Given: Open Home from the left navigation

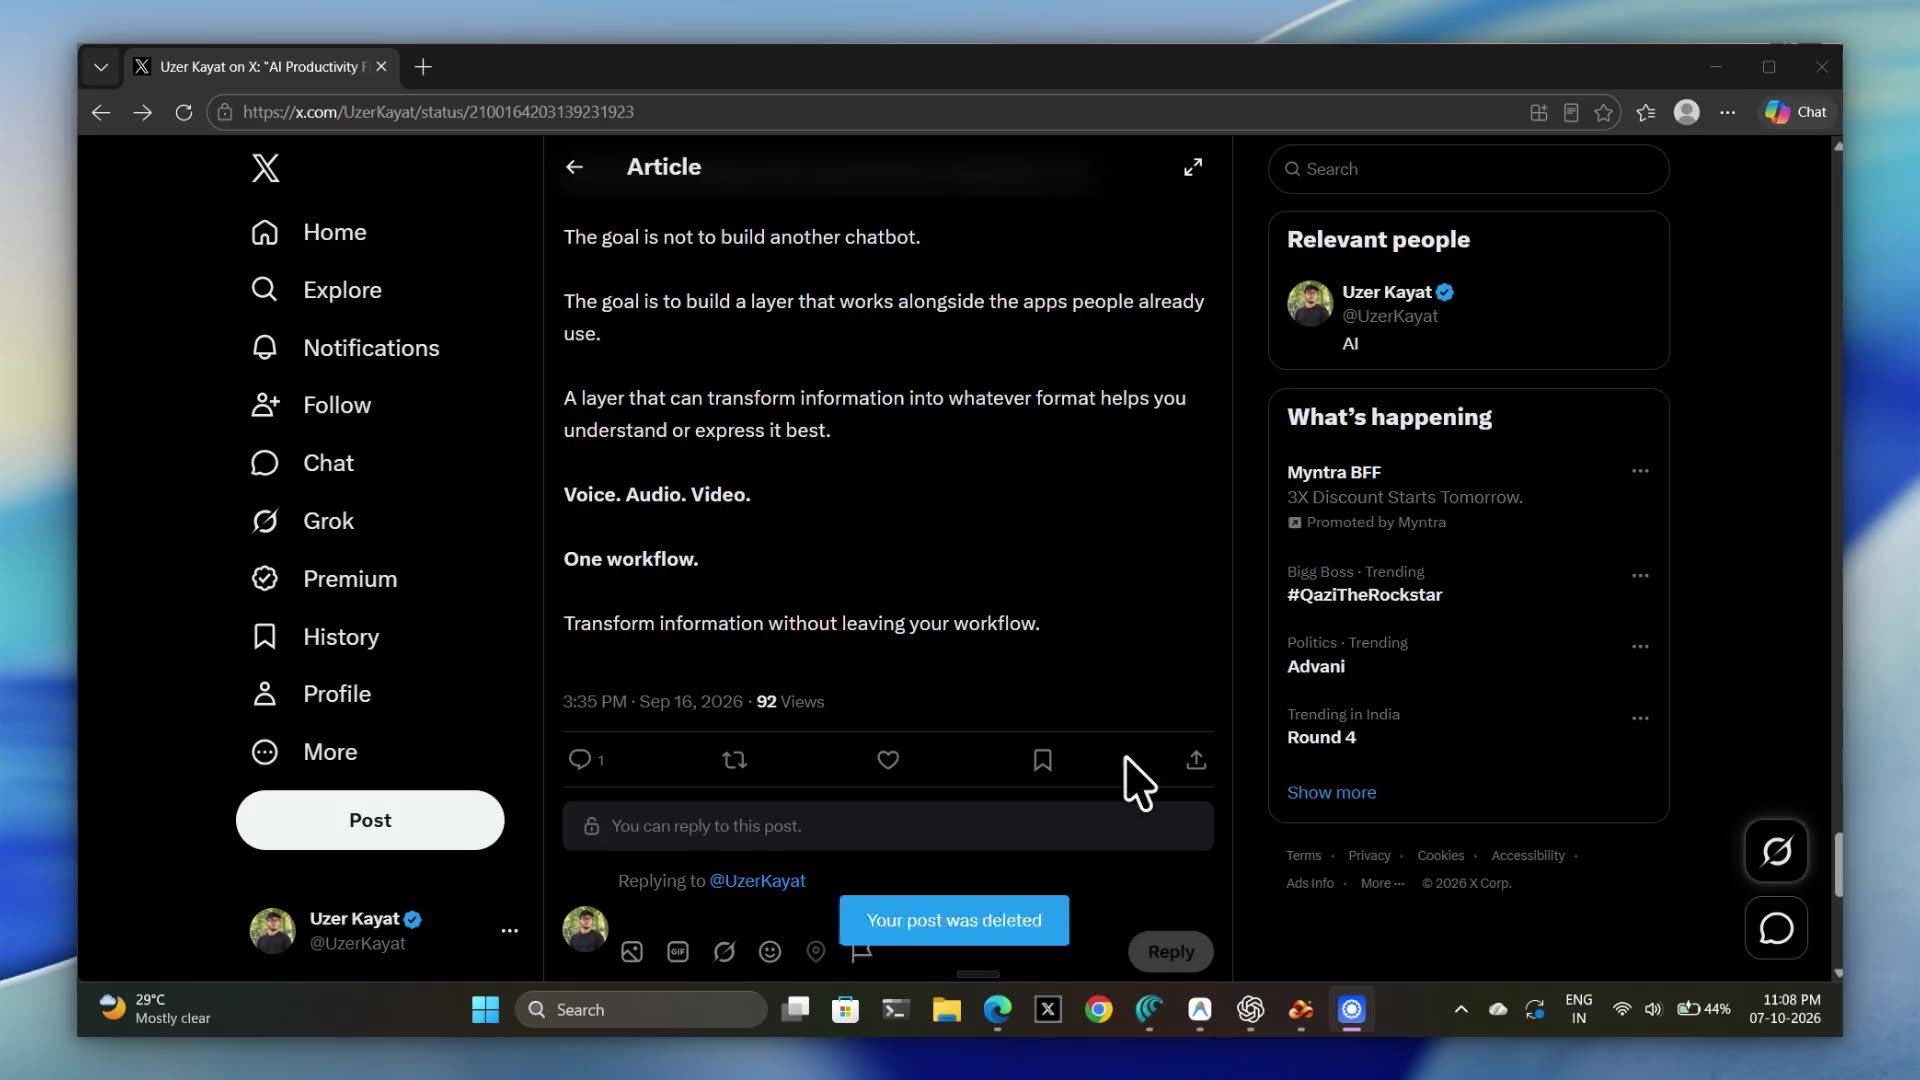Looking at the screenshot, I should [x=308, y=232].
